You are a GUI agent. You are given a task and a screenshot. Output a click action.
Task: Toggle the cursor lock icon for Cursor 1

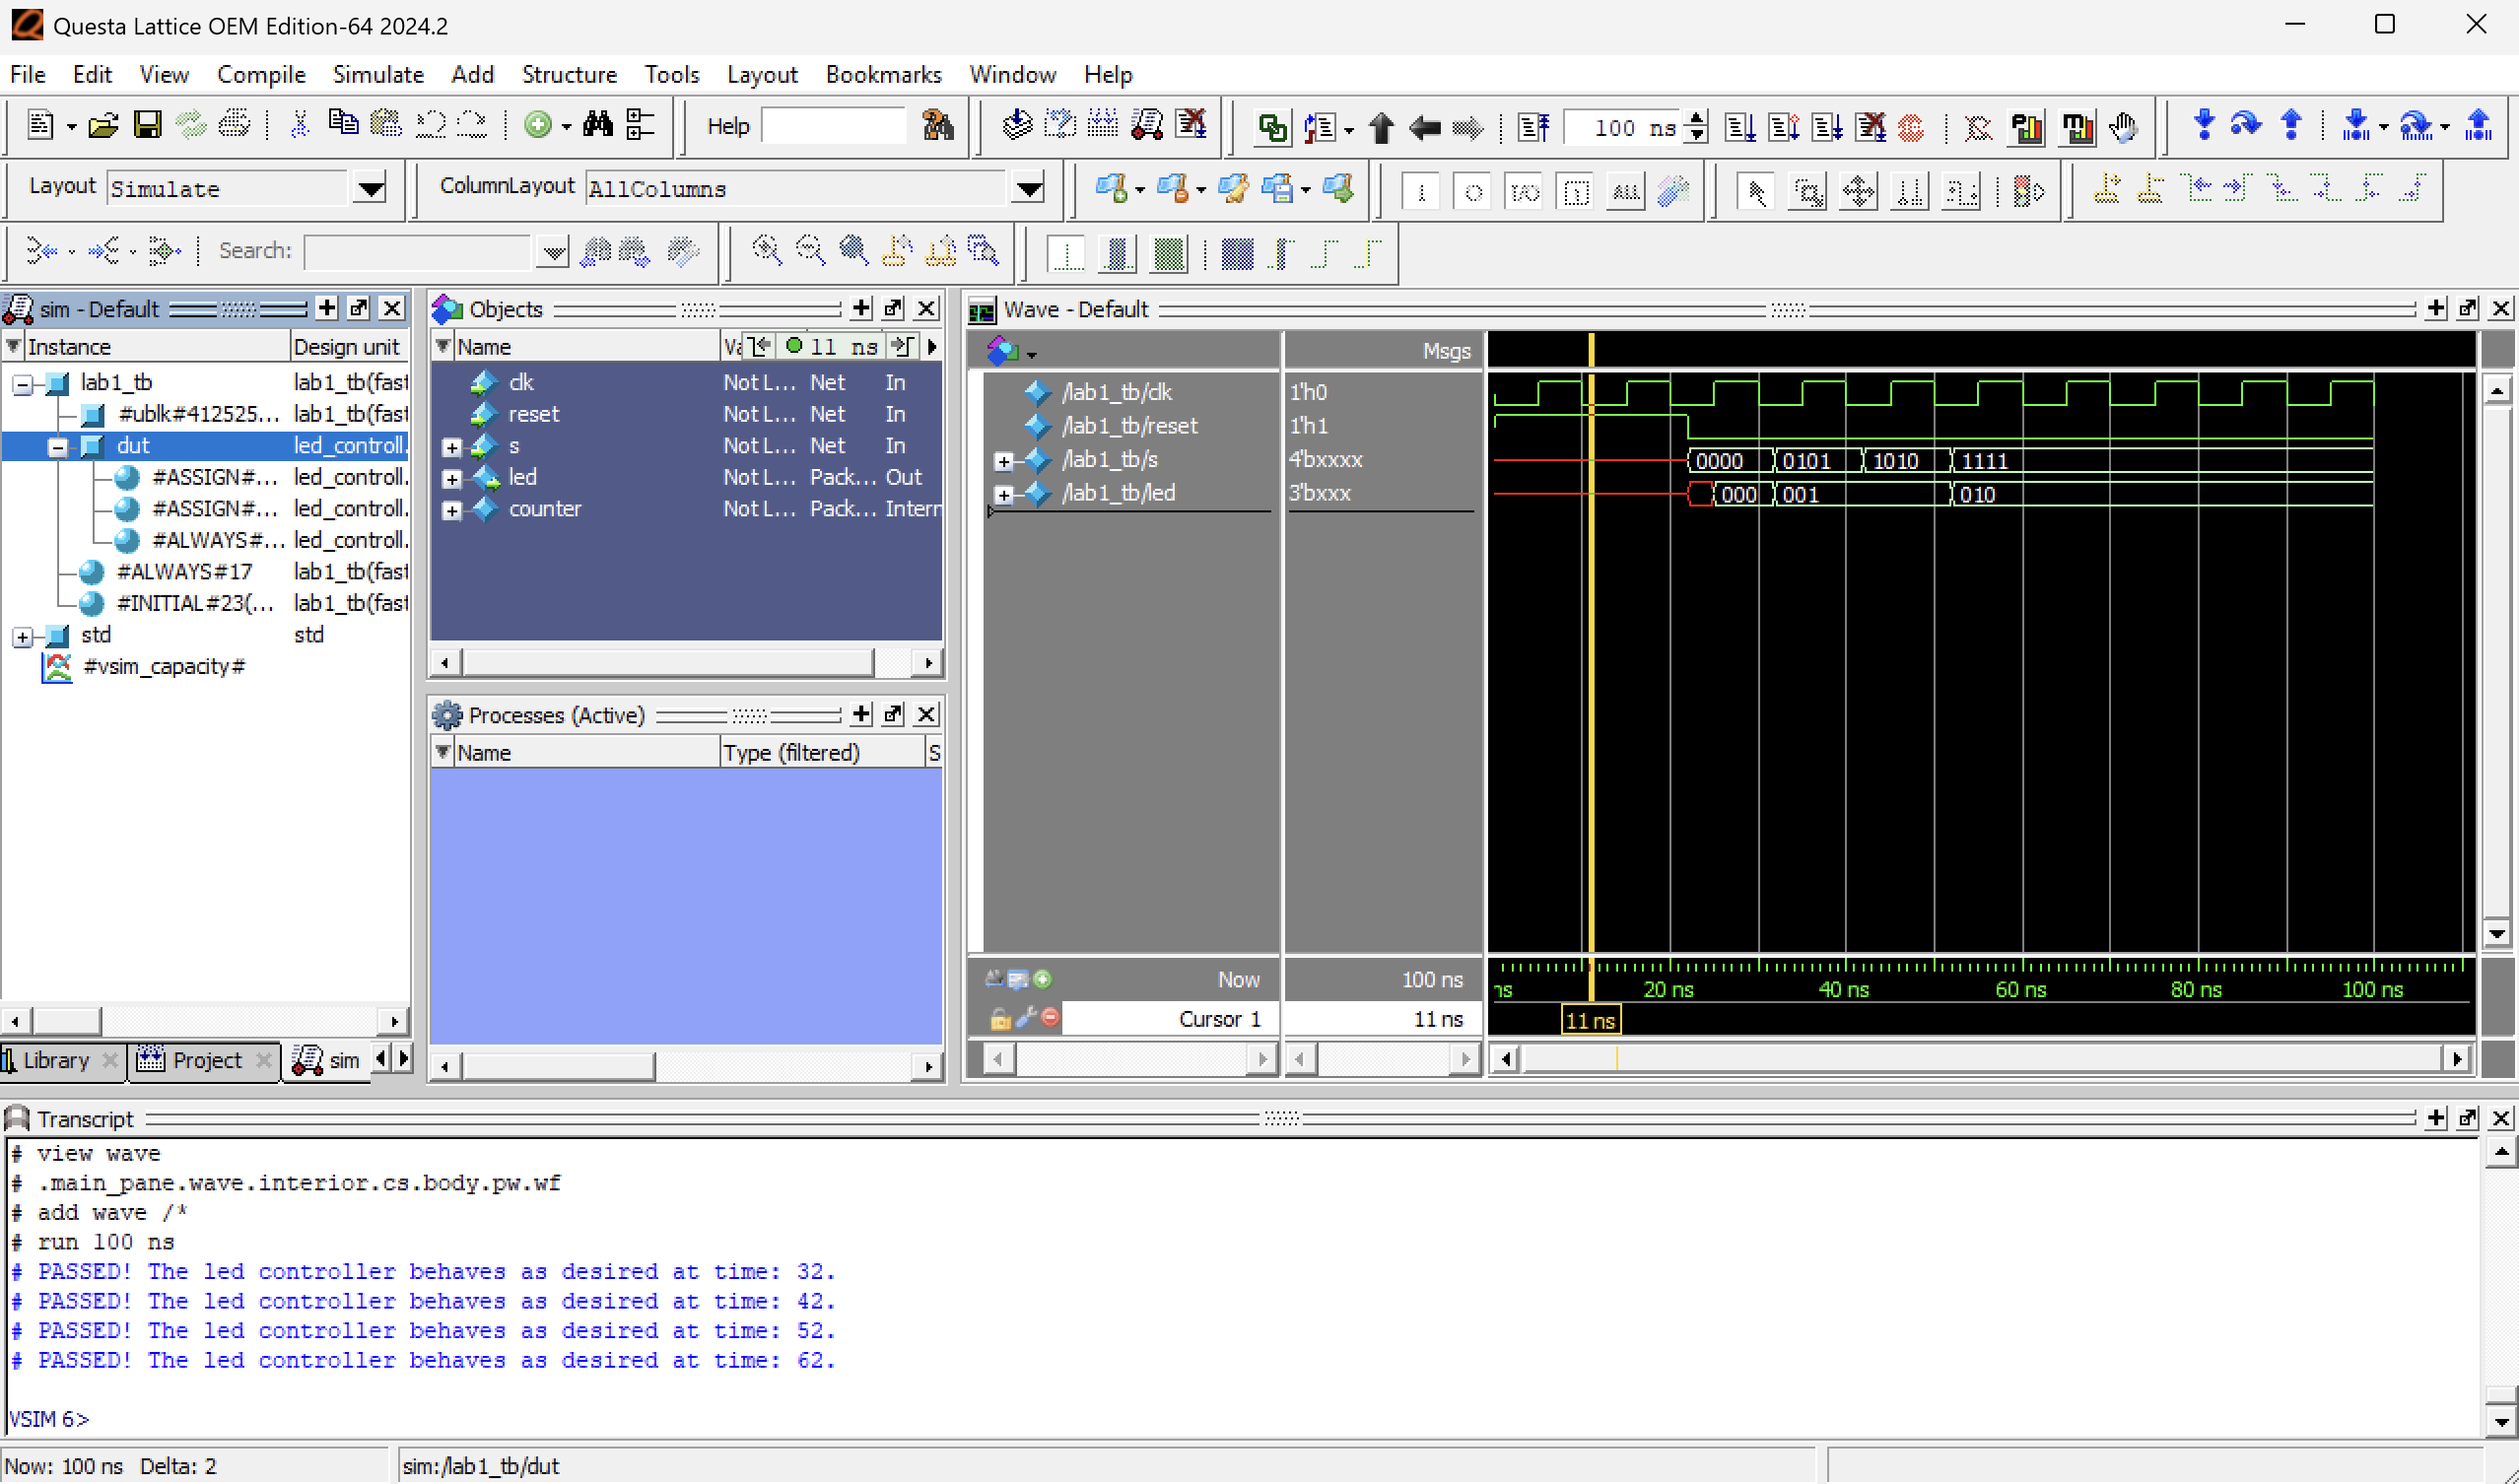[x=999, y=1019]
